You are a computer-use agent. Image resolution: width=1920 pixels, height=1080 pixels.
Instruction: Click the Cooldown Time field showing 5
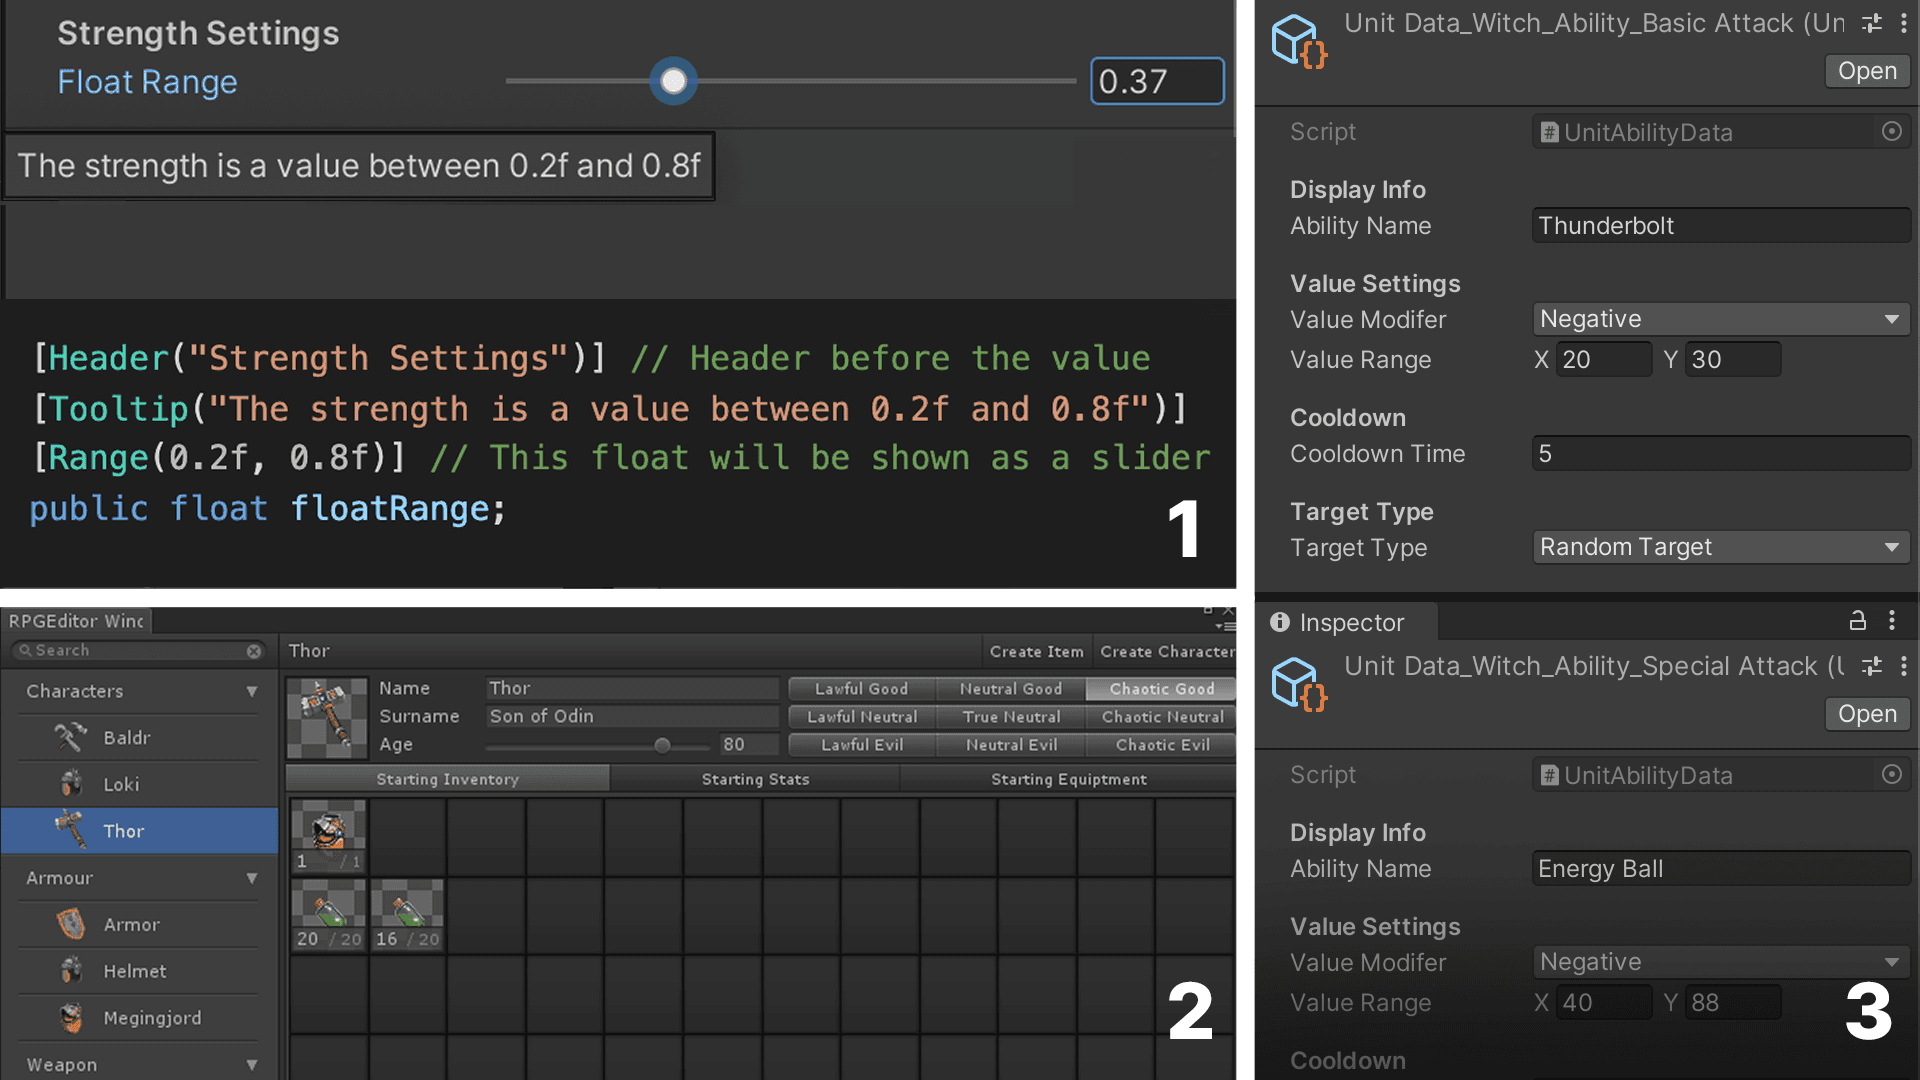tap(1721, 454)
